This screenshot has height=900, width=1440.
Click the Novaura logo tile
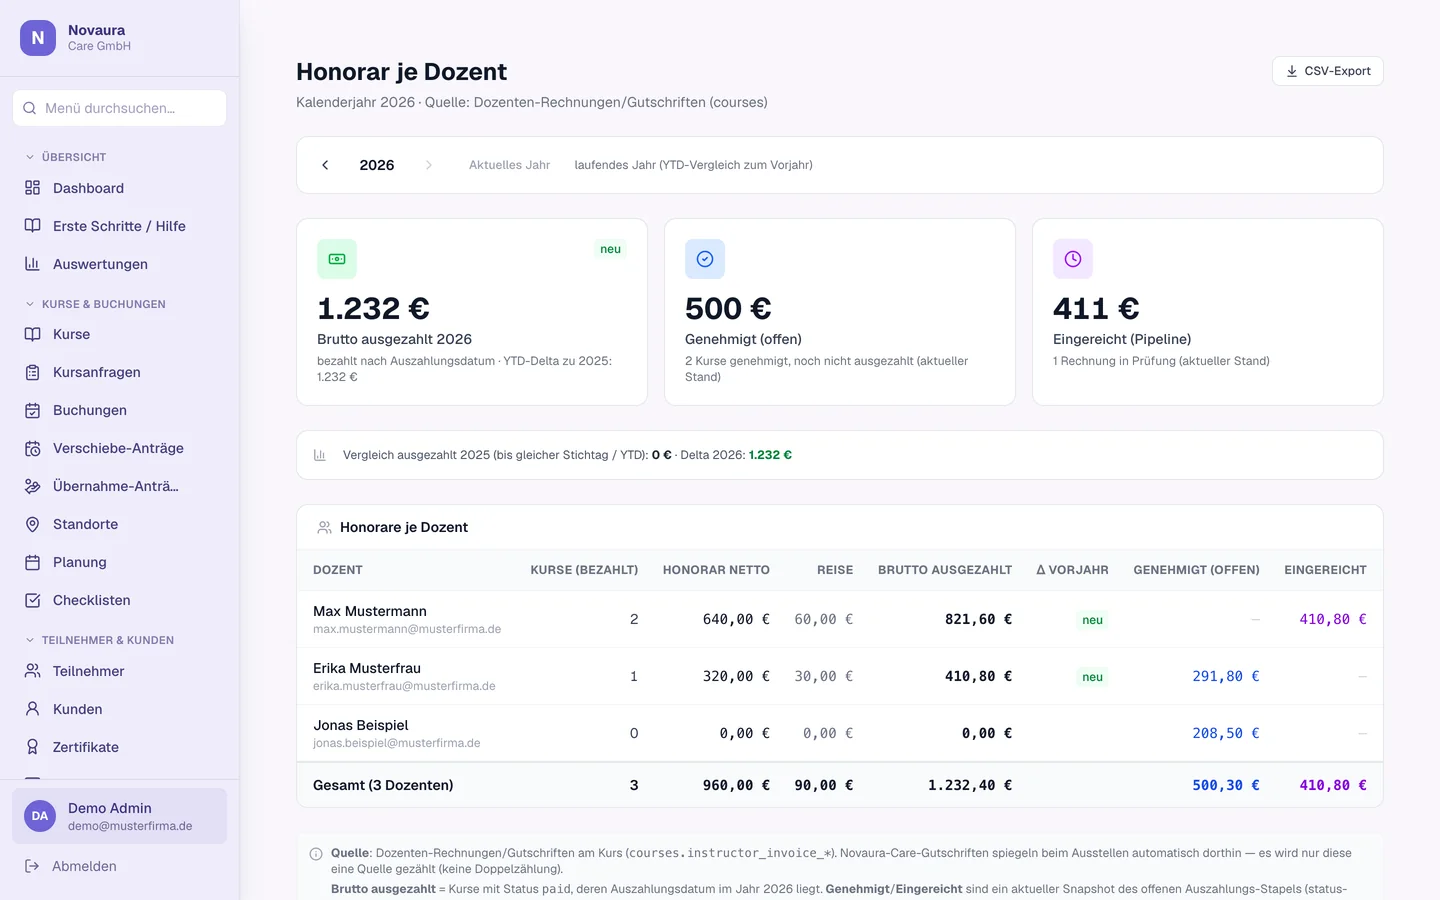click(38, 38)
